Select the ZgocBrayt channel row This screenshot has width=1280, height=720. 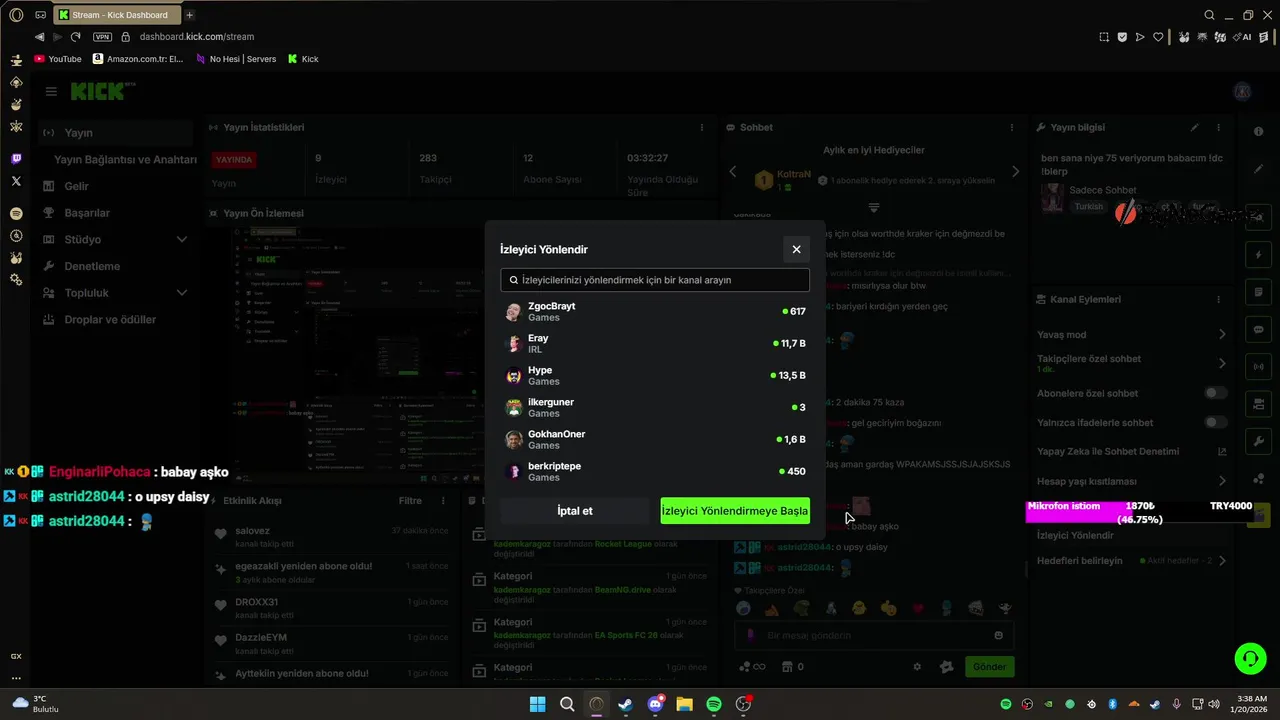[655, 312]
